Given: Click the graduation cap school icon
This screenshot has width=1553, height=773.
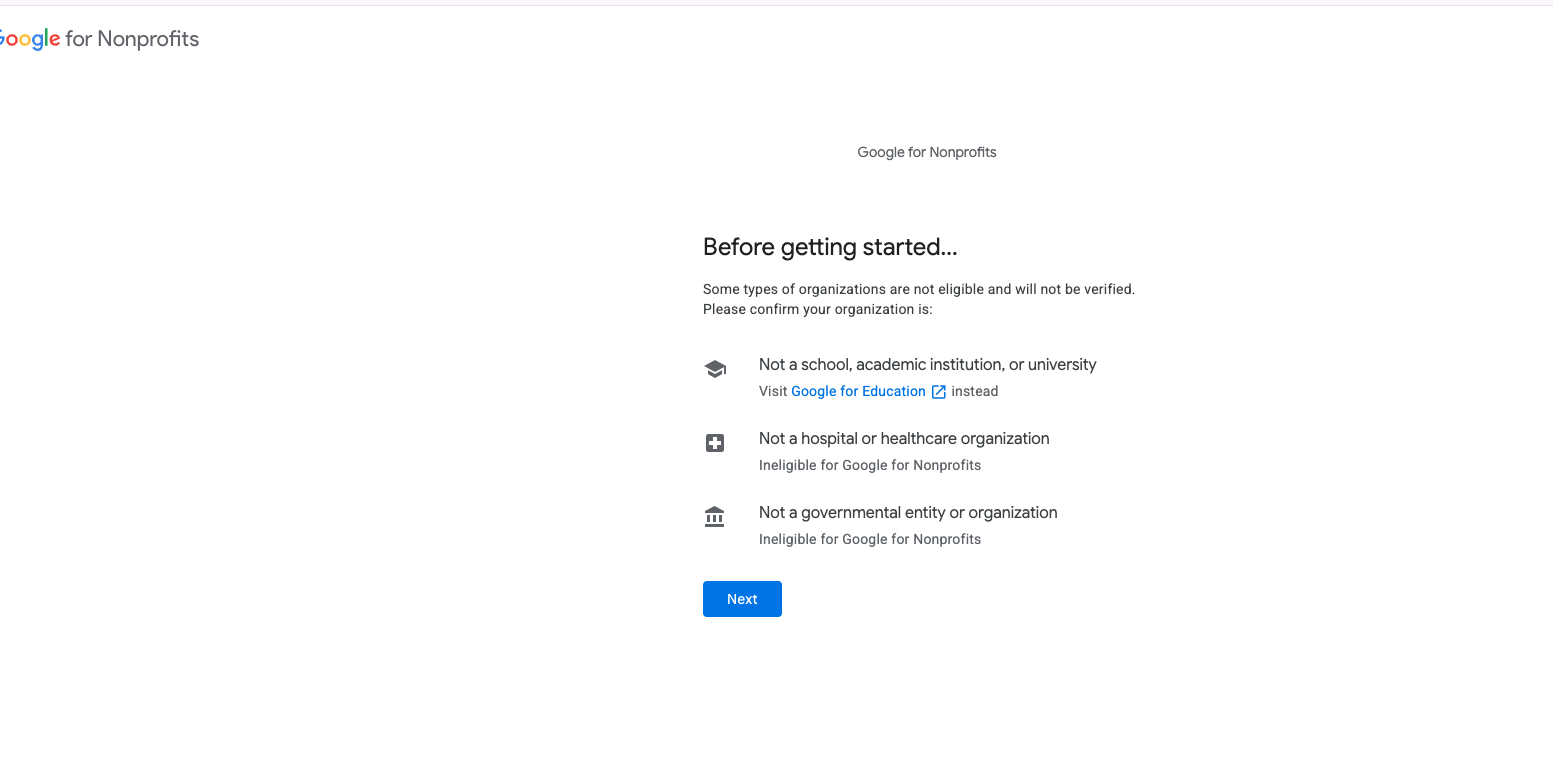Looking at the screenshot, I should click(x=715, y=369).
